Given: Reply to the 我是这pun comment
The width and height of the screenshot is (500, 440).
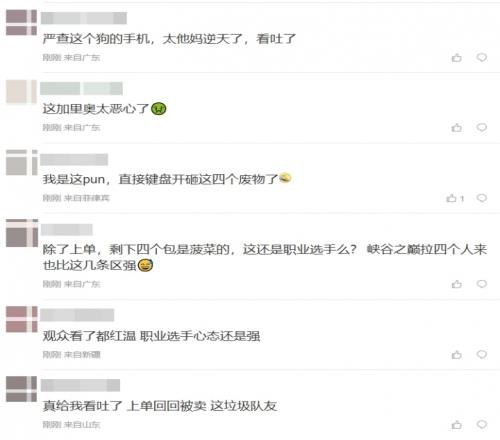Looking at the screenshot, I should coord(482,198).
